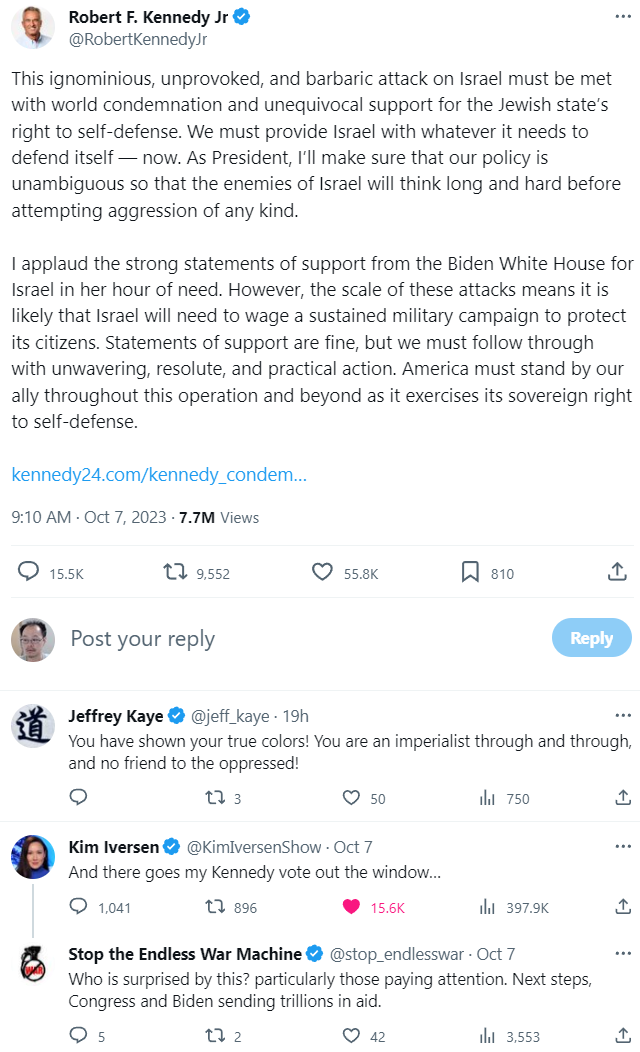640x1052 pixels.
Task: Open more options on Kim Iversen's reply
Action: coord(623,847)
